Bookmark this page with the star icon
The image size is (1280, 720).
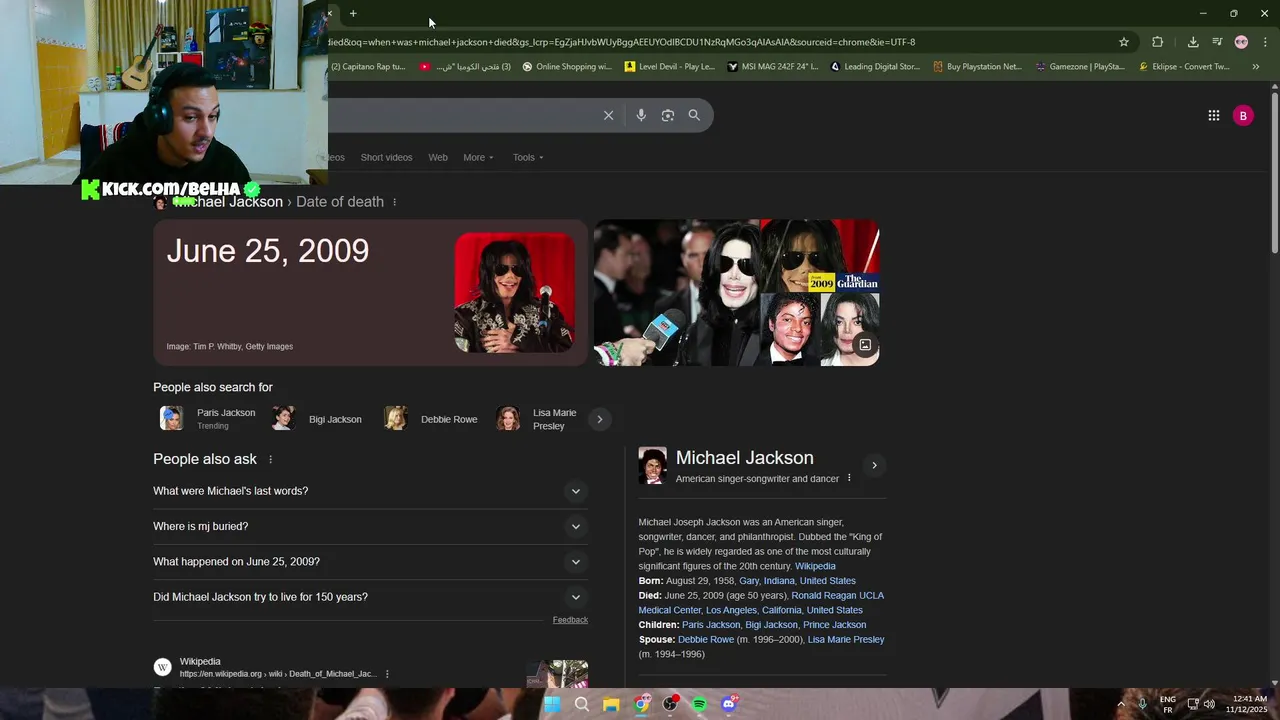pyautogui.click(x=1124, y=42)
